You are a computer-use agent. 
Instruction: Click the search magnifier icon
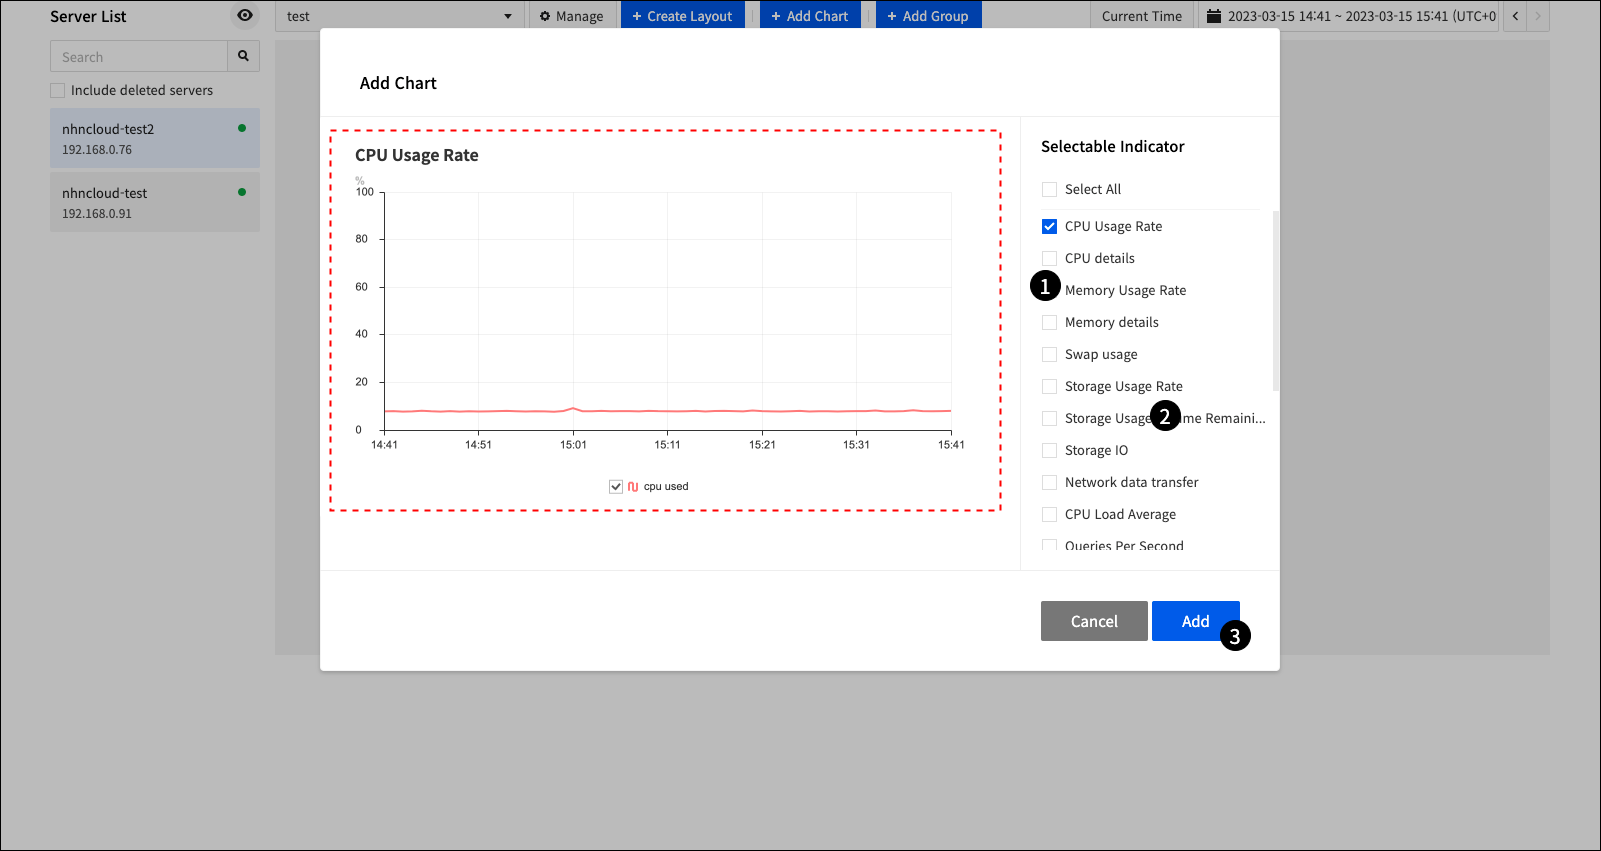(x=243, y=56)
